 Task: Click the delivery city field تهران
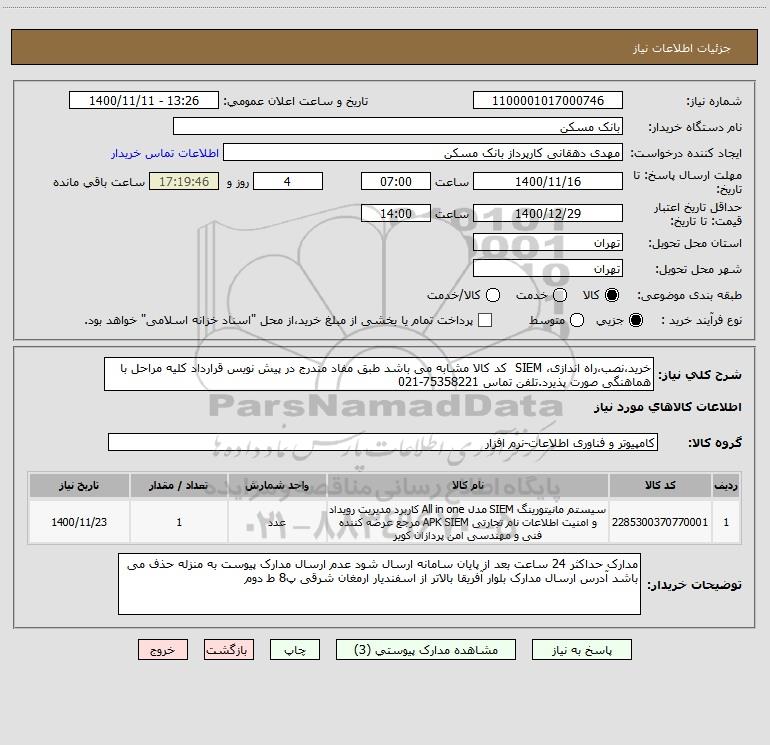click(548, 268)
